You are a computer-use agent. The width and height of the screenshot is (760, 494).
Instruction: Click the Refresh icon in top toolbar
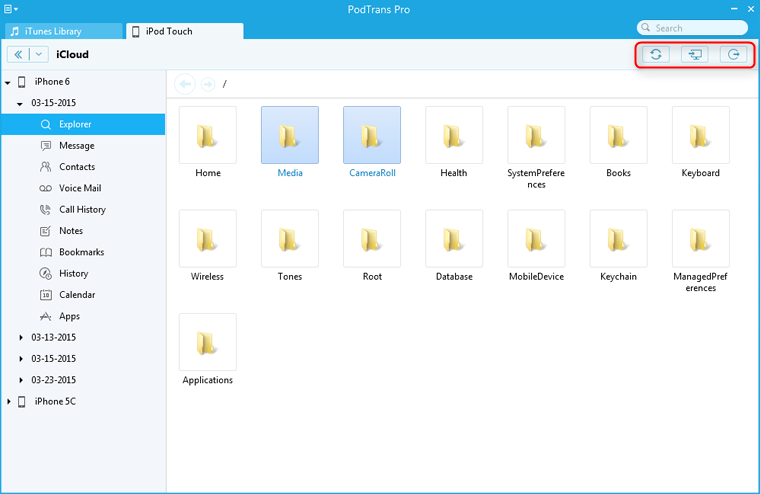655,54
